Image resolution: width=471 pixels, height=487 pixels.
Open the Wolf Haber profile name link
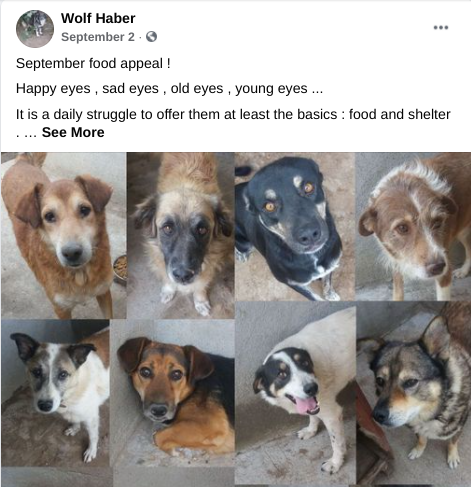[98, 18]
